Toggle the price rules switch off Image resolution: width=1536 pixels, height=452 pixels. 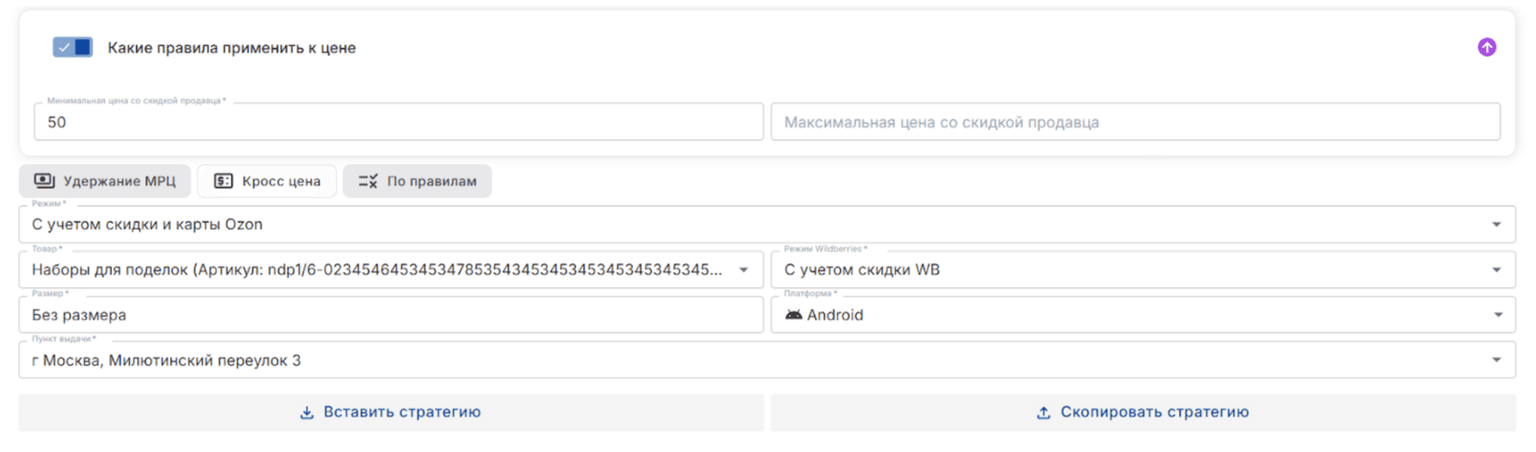pyautogui.click(x=73, y=47)
